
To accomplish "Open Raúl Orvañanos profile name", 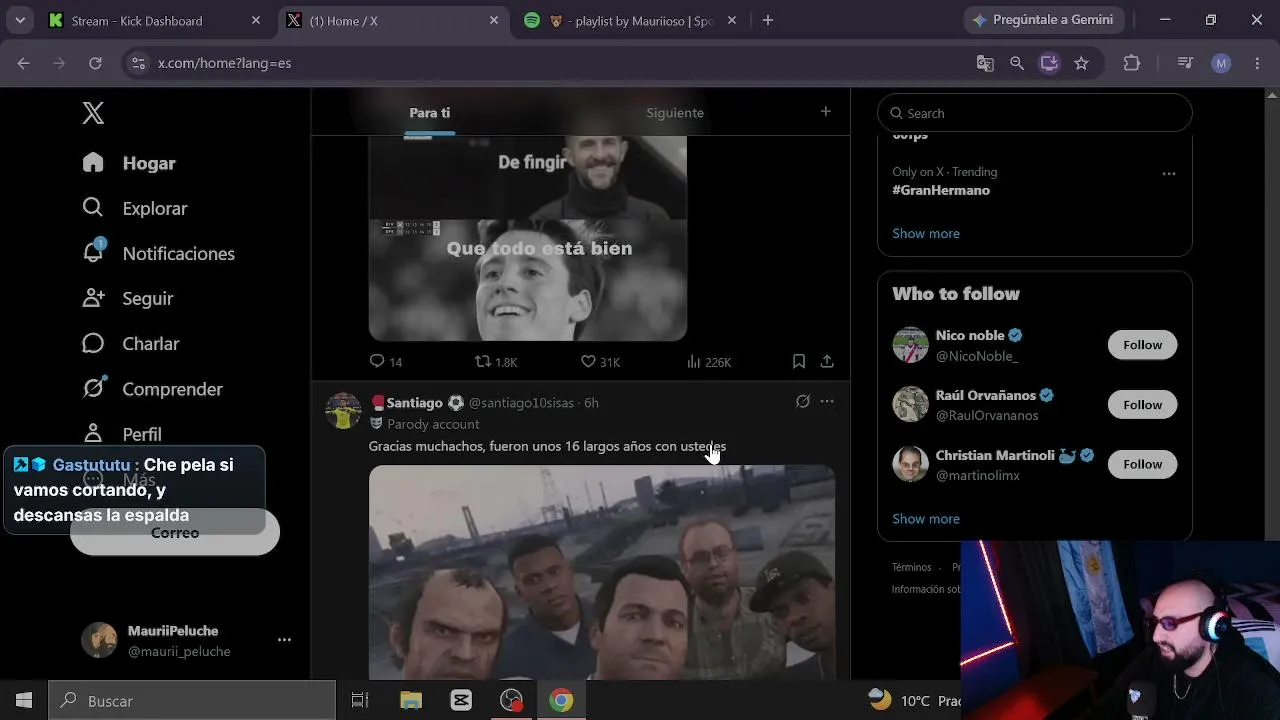I will (986, 395).
